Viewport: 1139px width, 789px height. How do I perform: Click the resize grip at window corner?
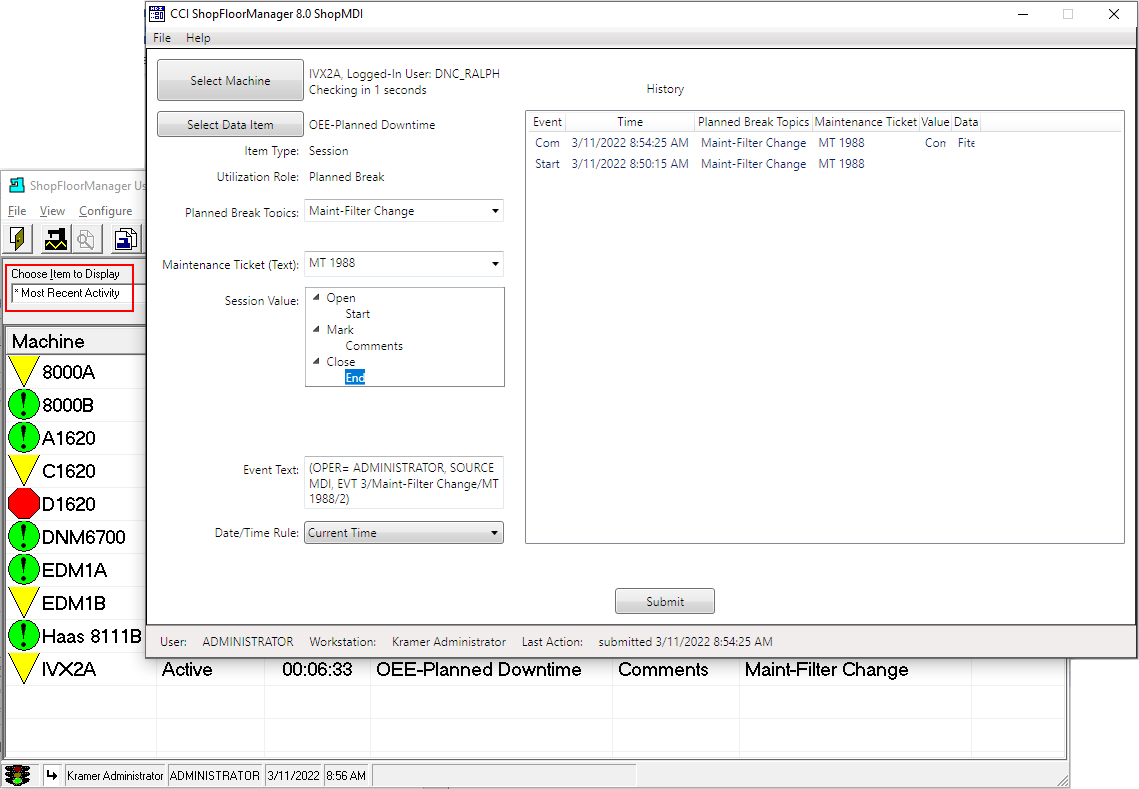coord(1062,781)
